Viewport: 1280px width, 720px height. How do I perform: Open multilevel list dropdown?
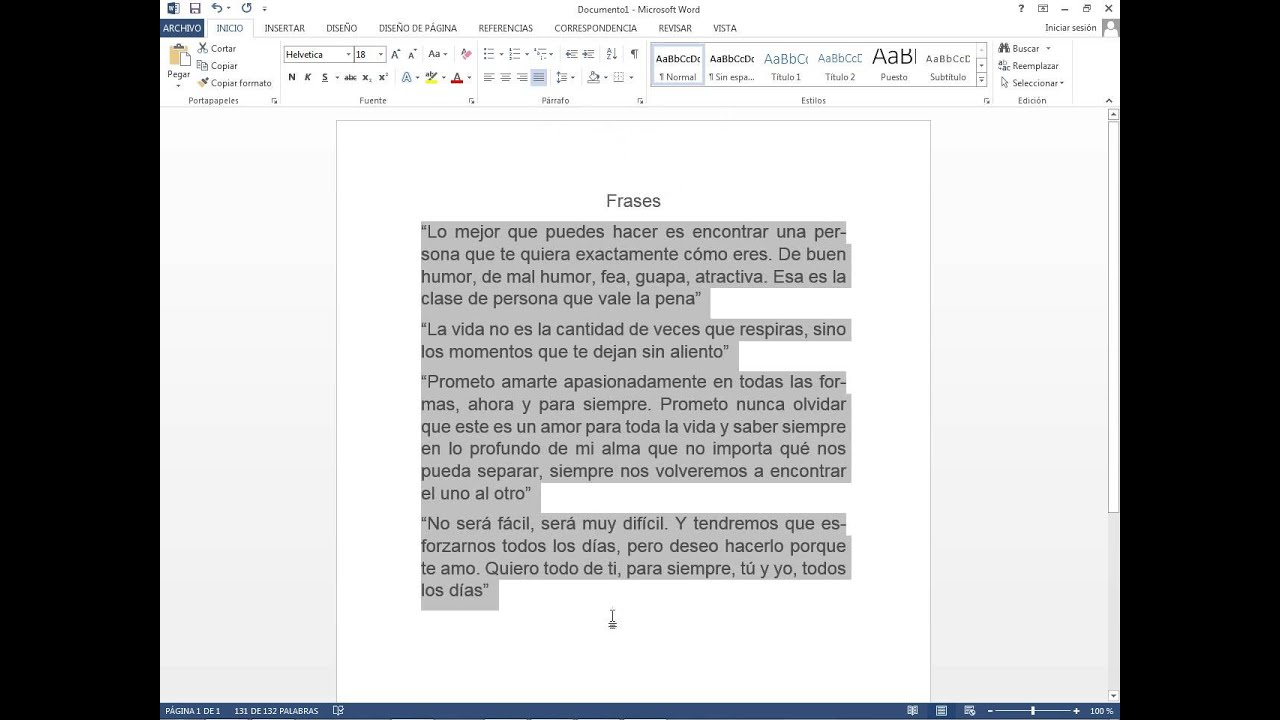551,54
